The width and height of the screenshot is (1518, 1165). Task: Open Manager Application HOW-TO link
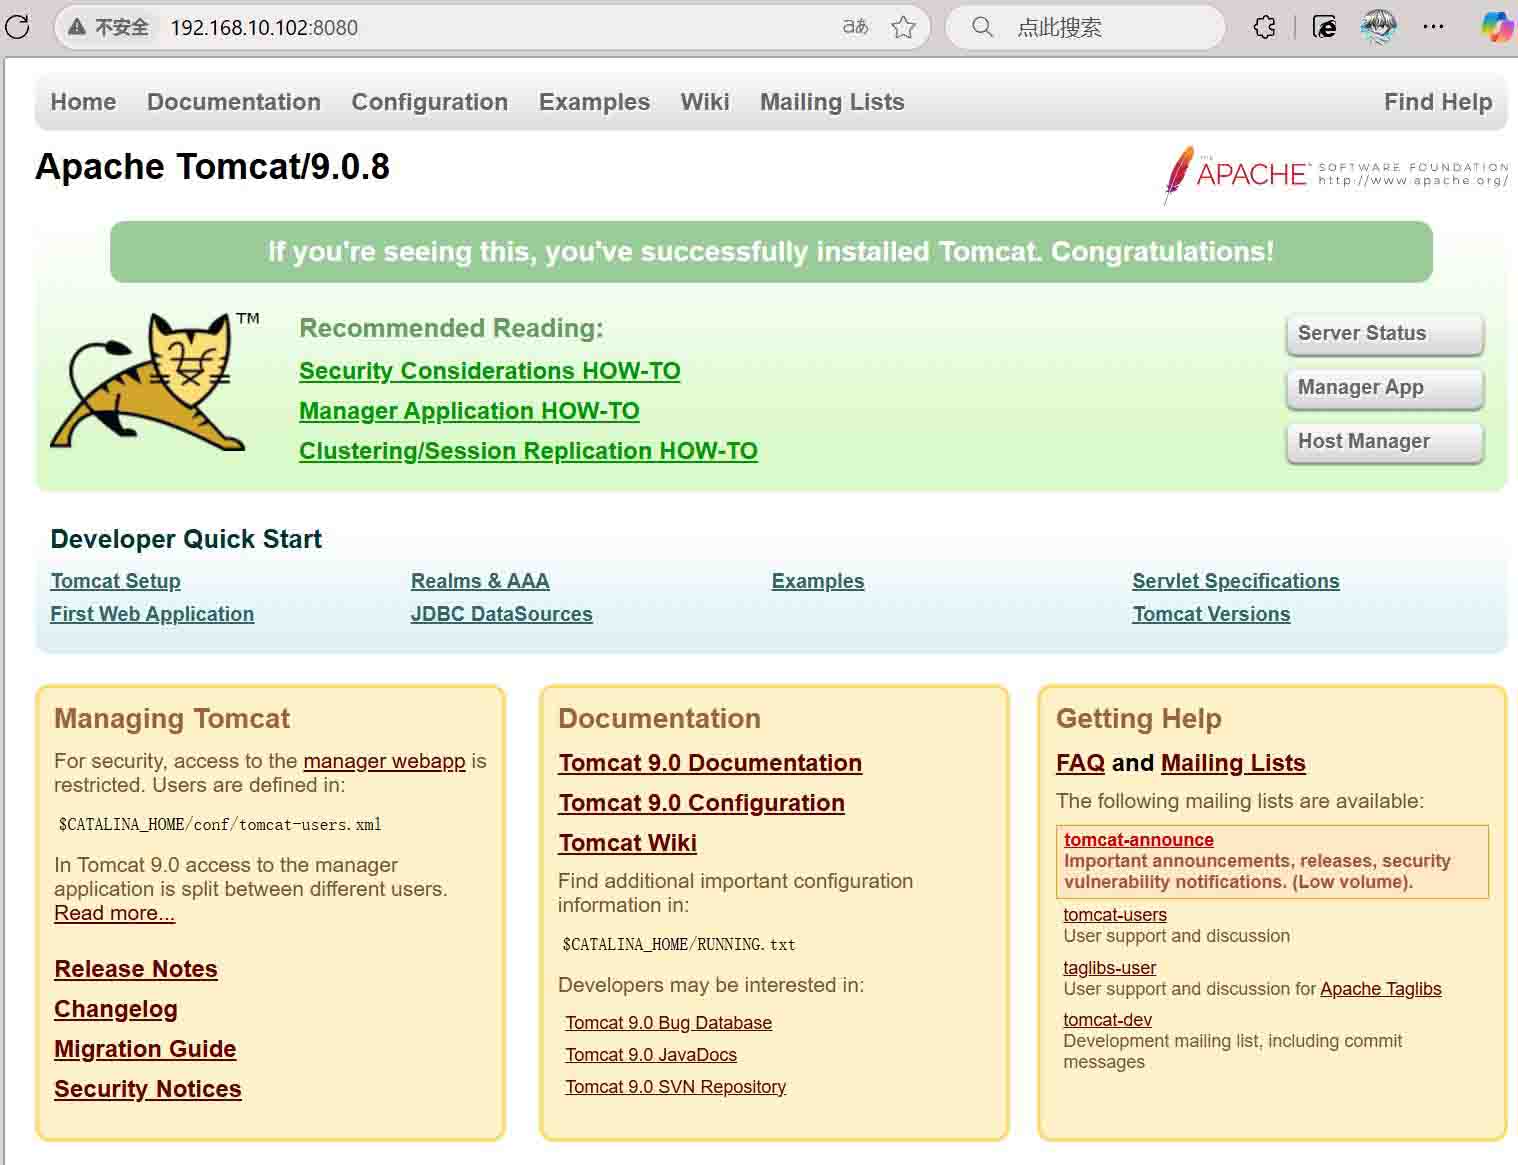[x=469, y=411]
